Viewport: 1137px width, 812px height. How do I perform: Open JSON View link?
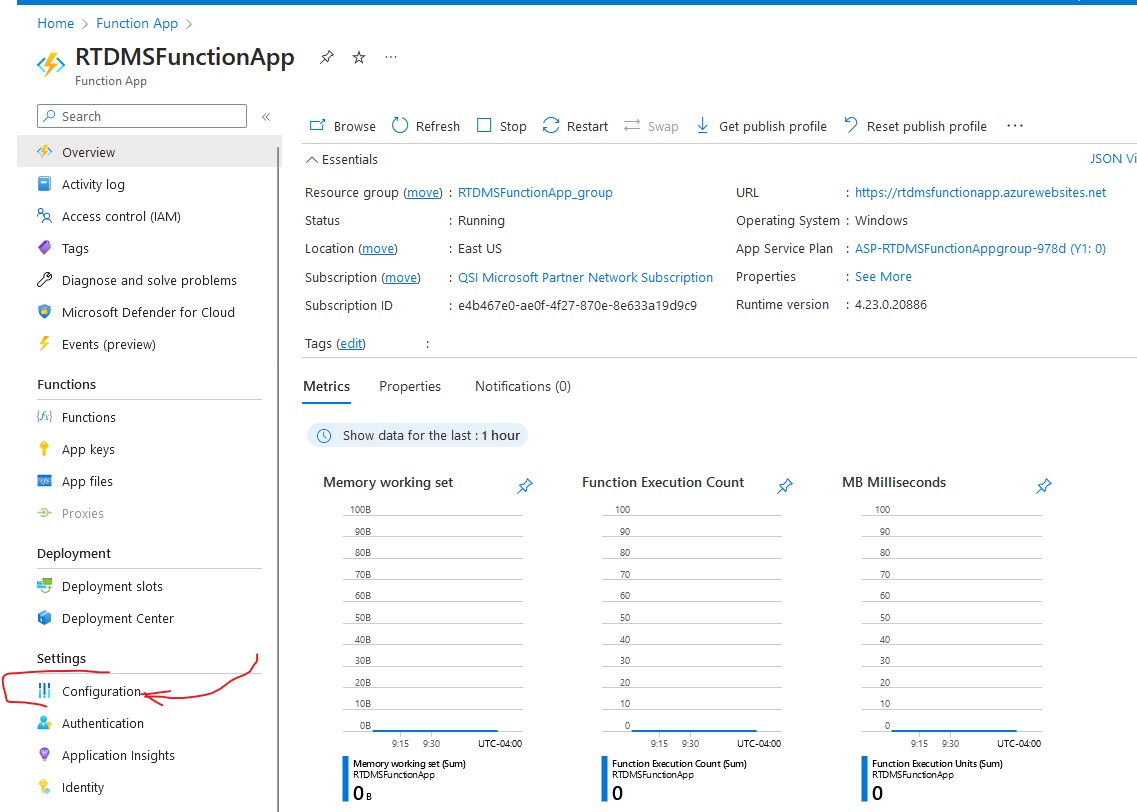coord(1113,159)
